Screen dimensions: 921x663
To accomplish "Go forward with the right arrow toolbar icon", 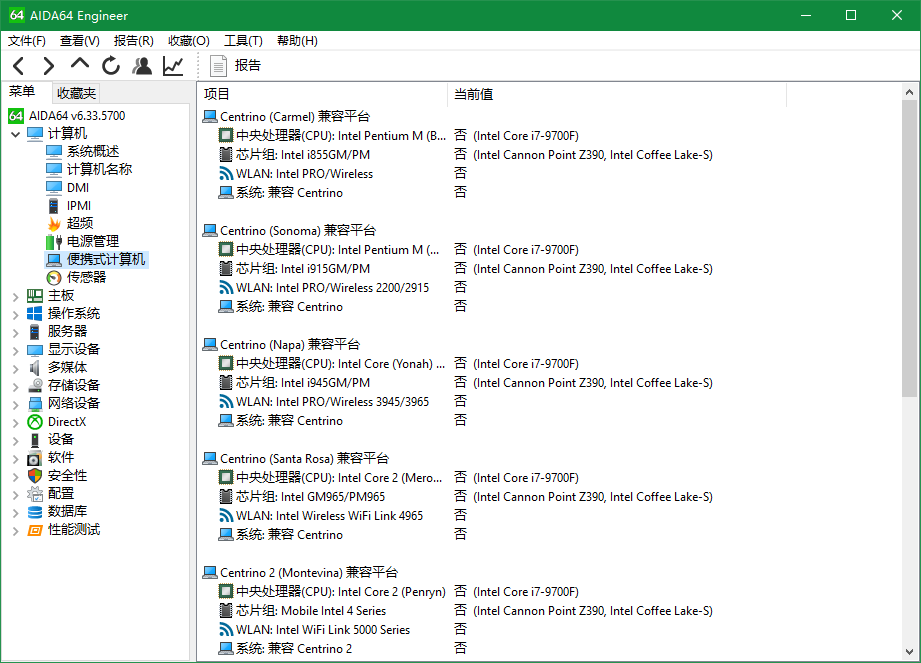I will (x=49, y=66).
